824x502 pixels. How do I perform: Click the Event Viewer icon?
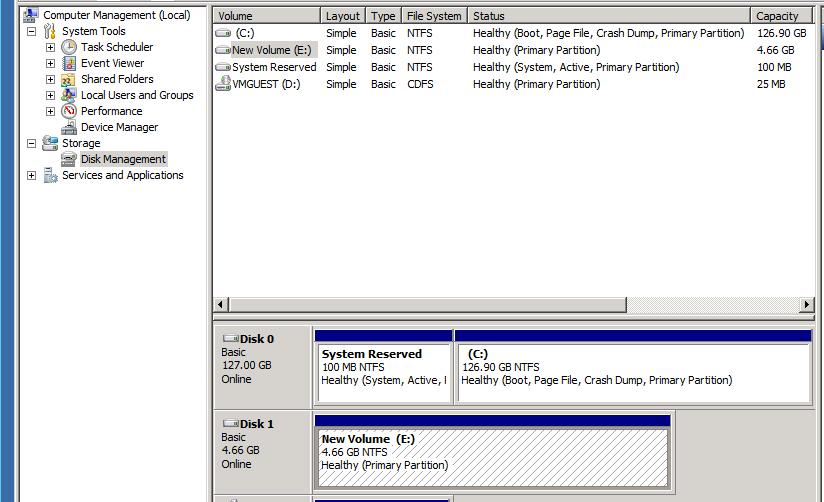[x=69, y=63]
